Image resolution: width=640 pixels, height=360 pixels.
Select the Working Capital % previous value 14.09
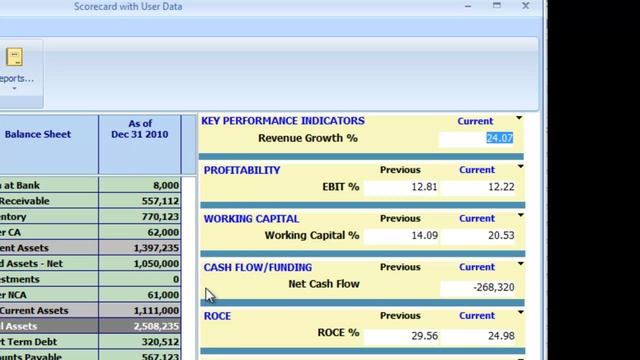(402, 236)
